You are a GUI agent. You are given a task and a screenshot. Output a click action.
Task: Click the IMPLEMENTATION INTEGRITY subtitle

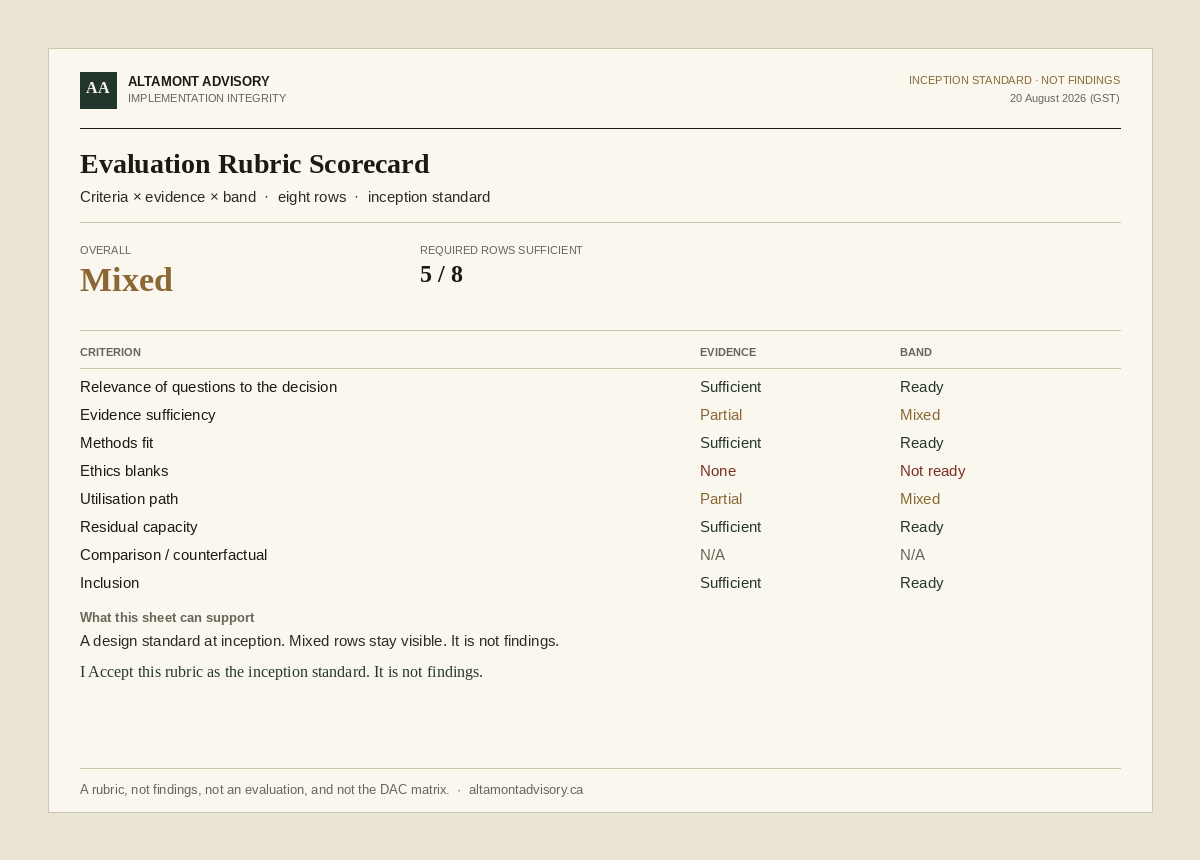207,98
